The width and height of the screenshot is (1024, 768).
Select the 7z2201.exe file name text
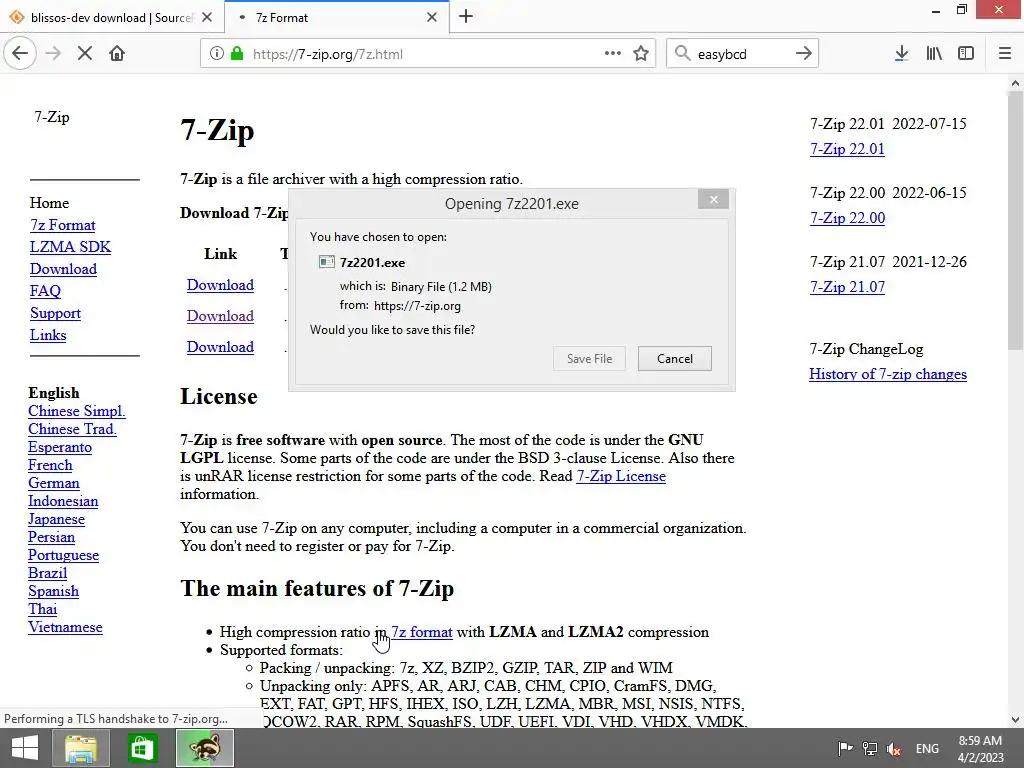[372, 263]
